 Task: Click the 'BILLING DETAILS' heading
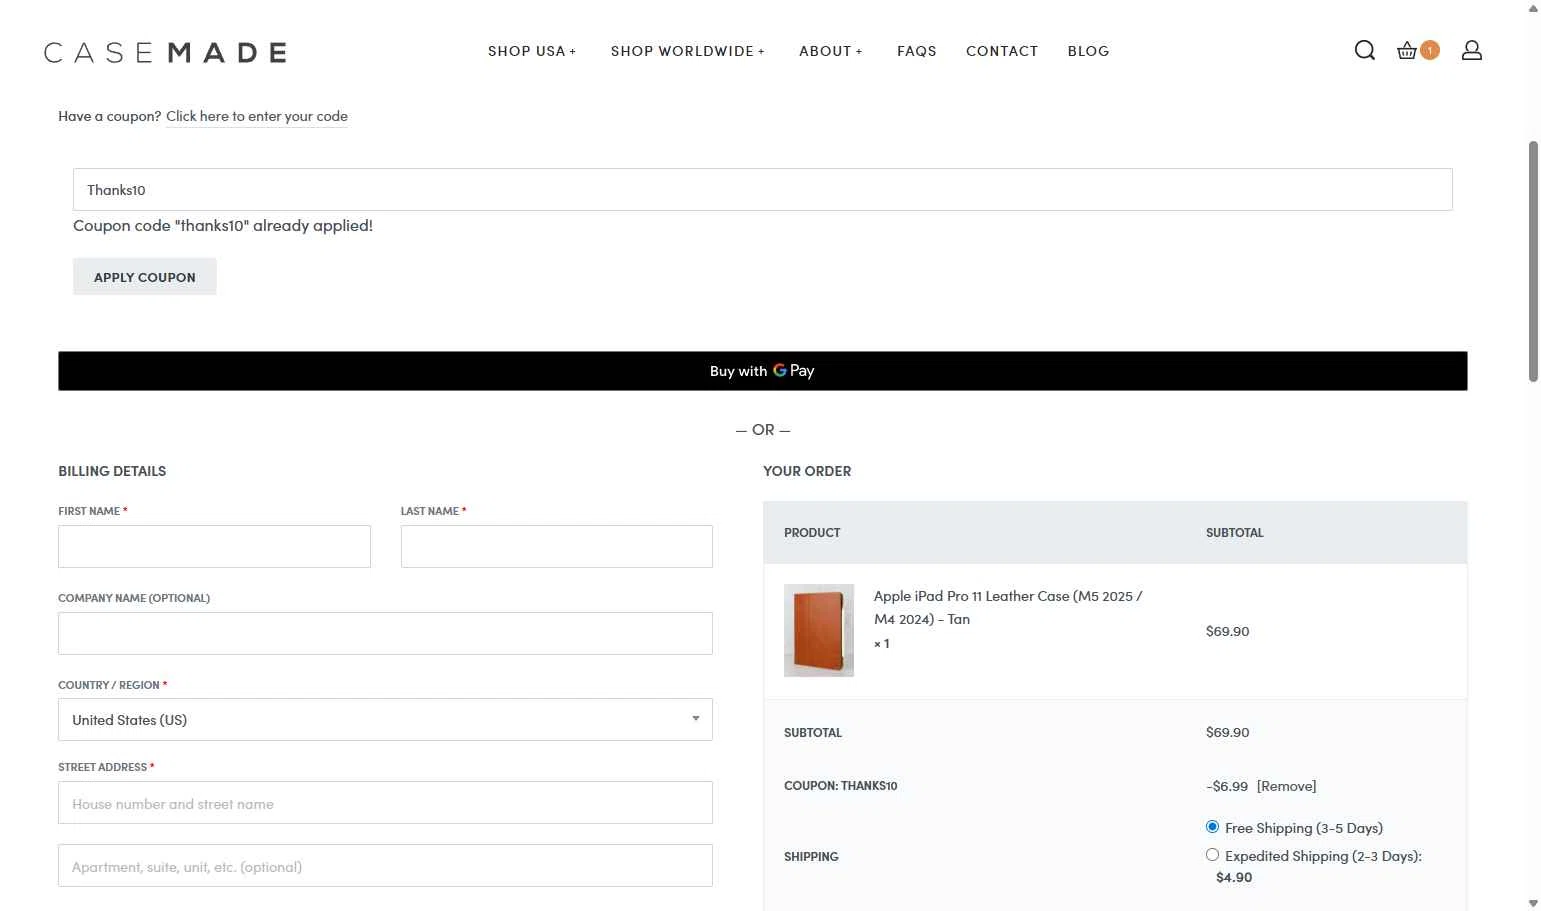[x=112, y=471]
